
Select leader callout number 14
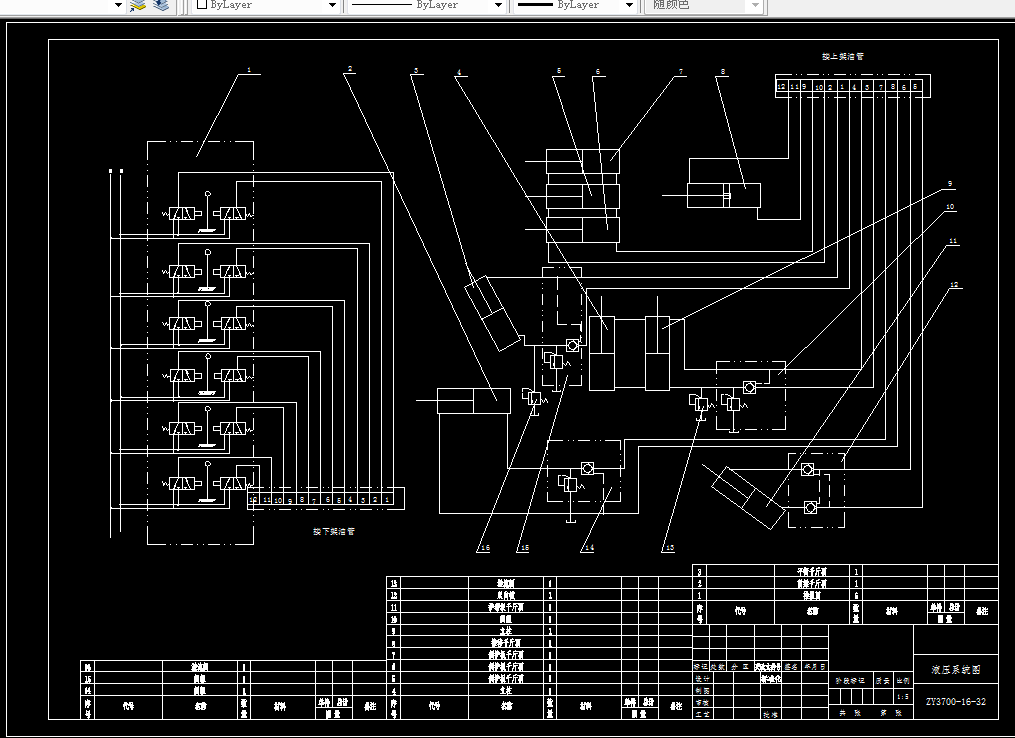[x=589, y=548]
